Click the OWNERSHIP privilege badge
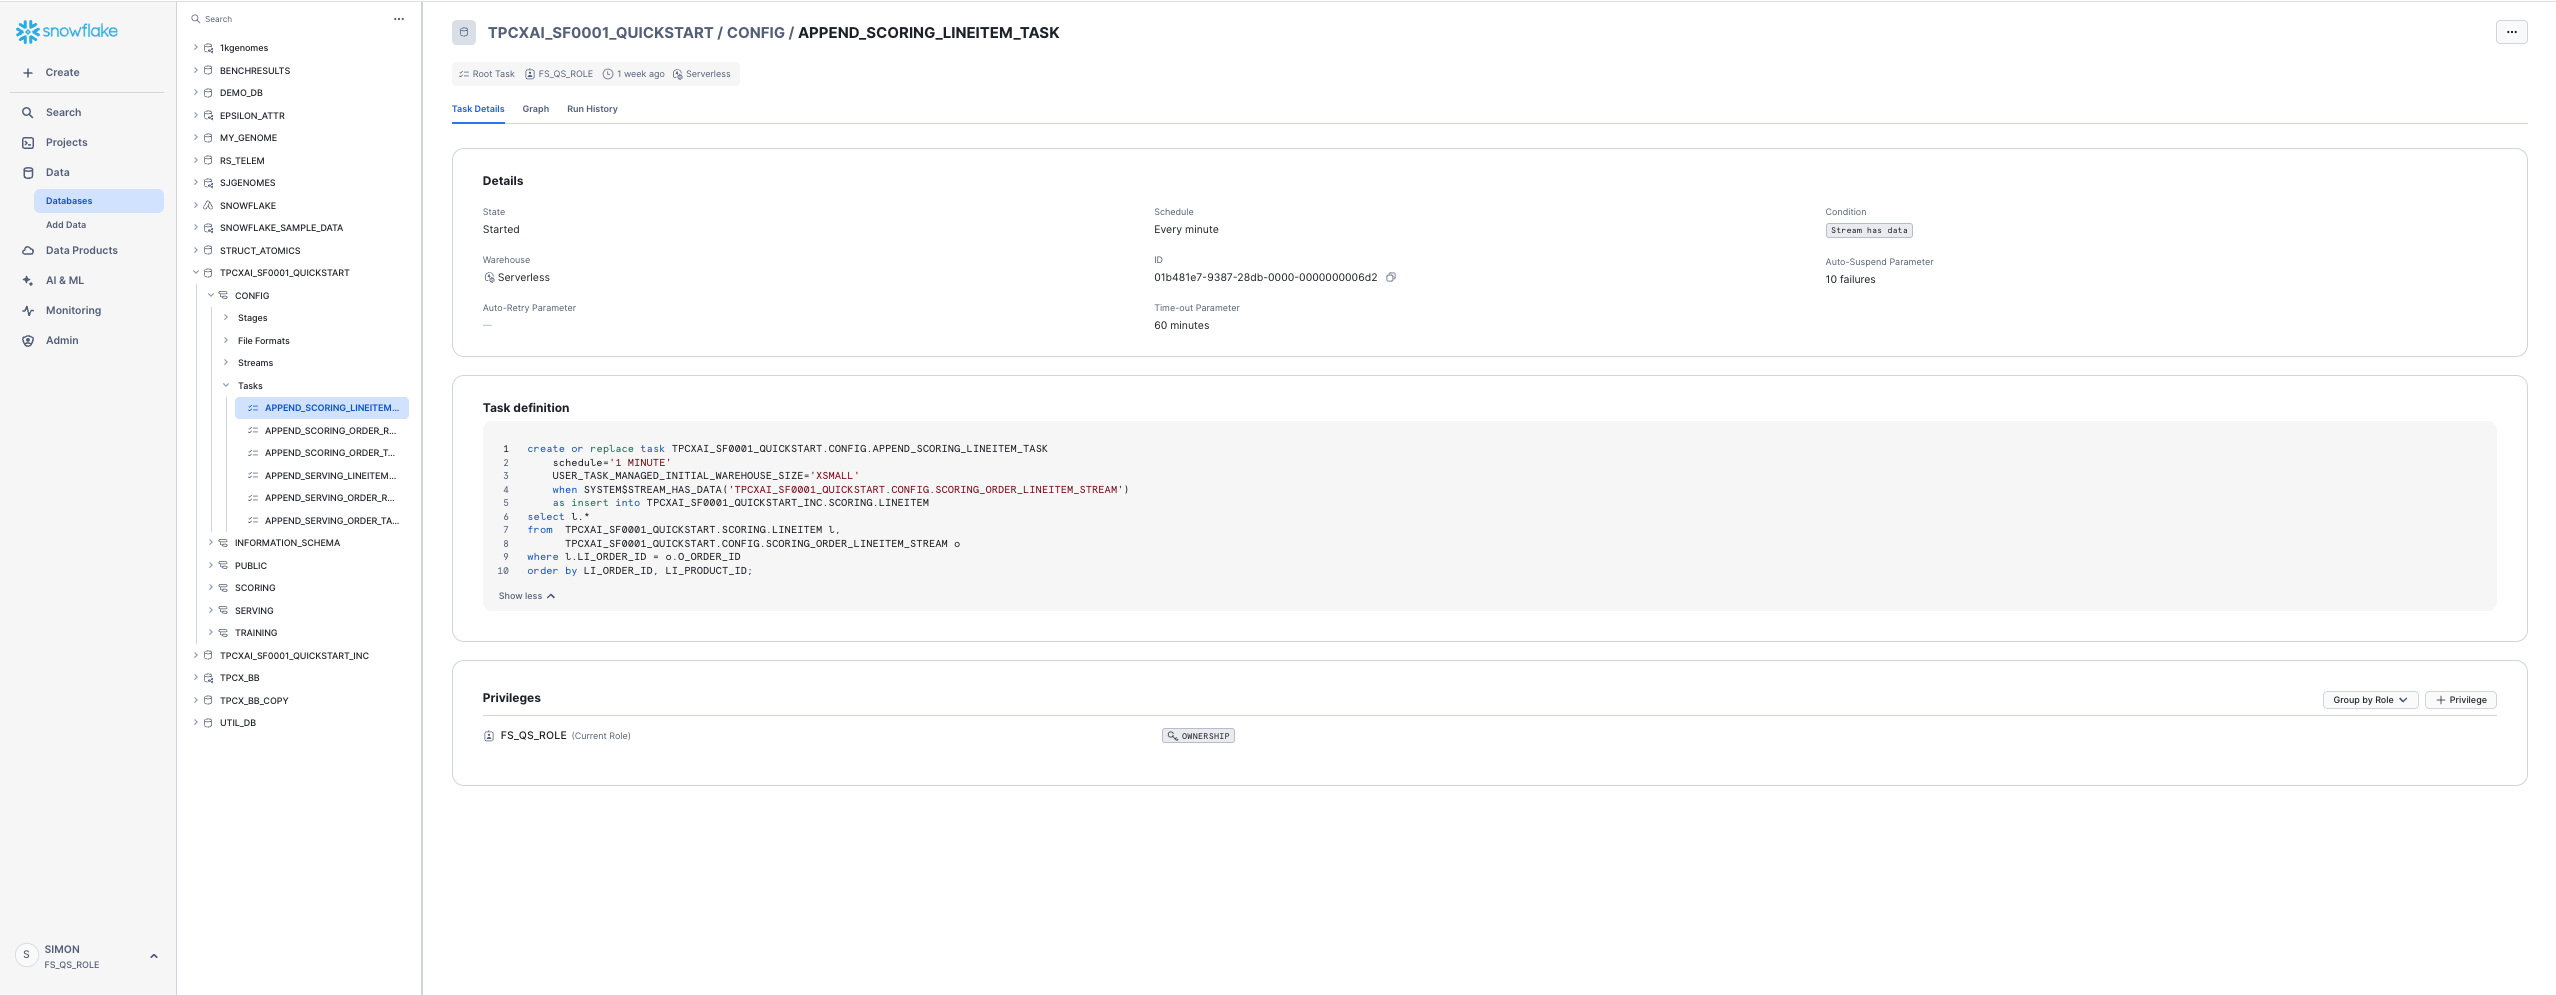Screen dimensions: 2556x995 tap(1198, 736)
